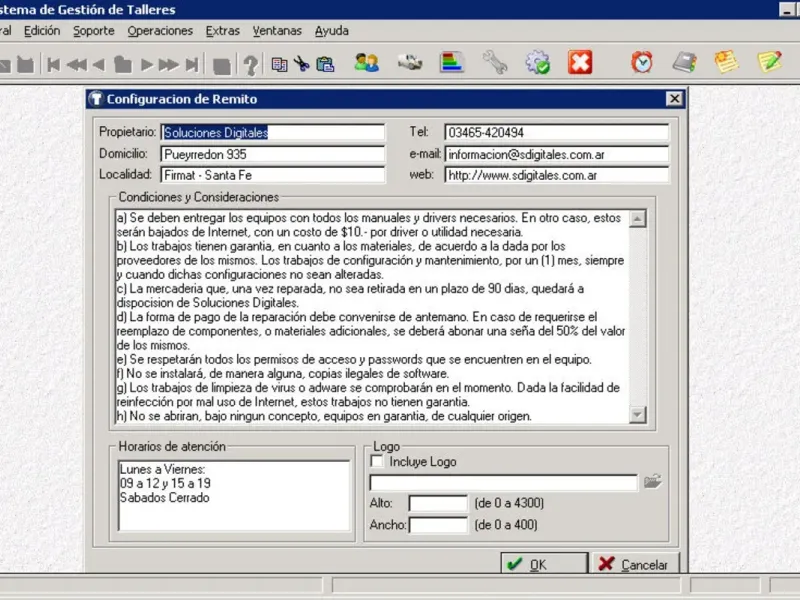Click the folder icon between navigation arrows
This screenshot has height=600, width=800.
point(122,65)
